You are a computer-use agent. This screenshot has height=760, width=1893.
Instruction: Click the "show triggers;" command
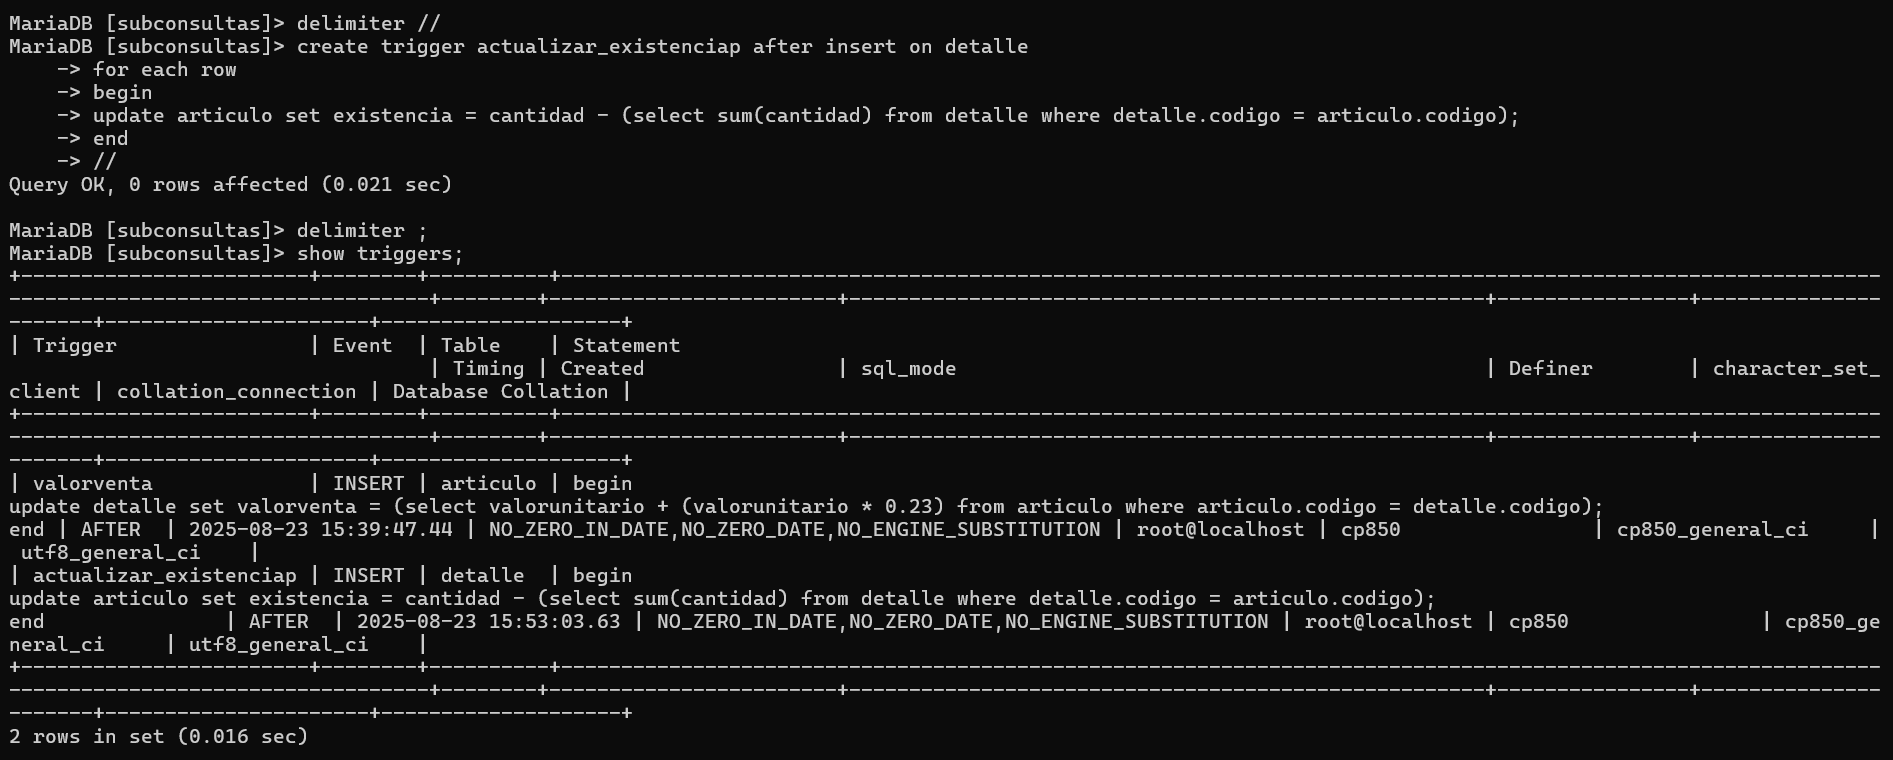click(x=380, y=253)
